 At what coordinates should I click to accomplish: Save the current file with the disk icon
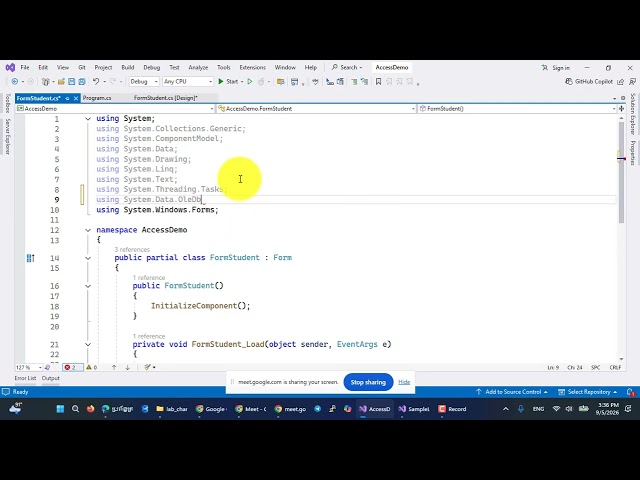click(x=71, y=82)
